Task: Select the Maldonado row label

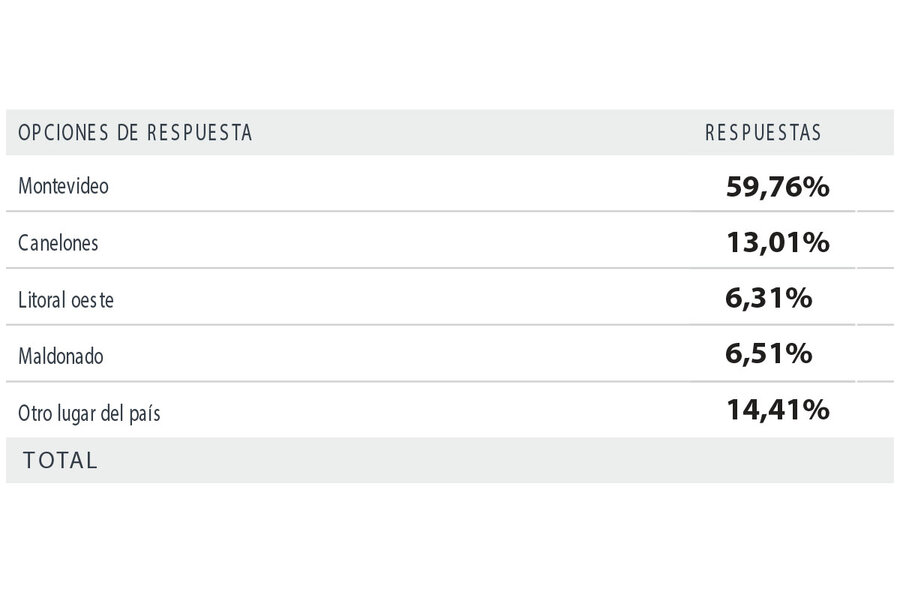Action: pos(61,356)
